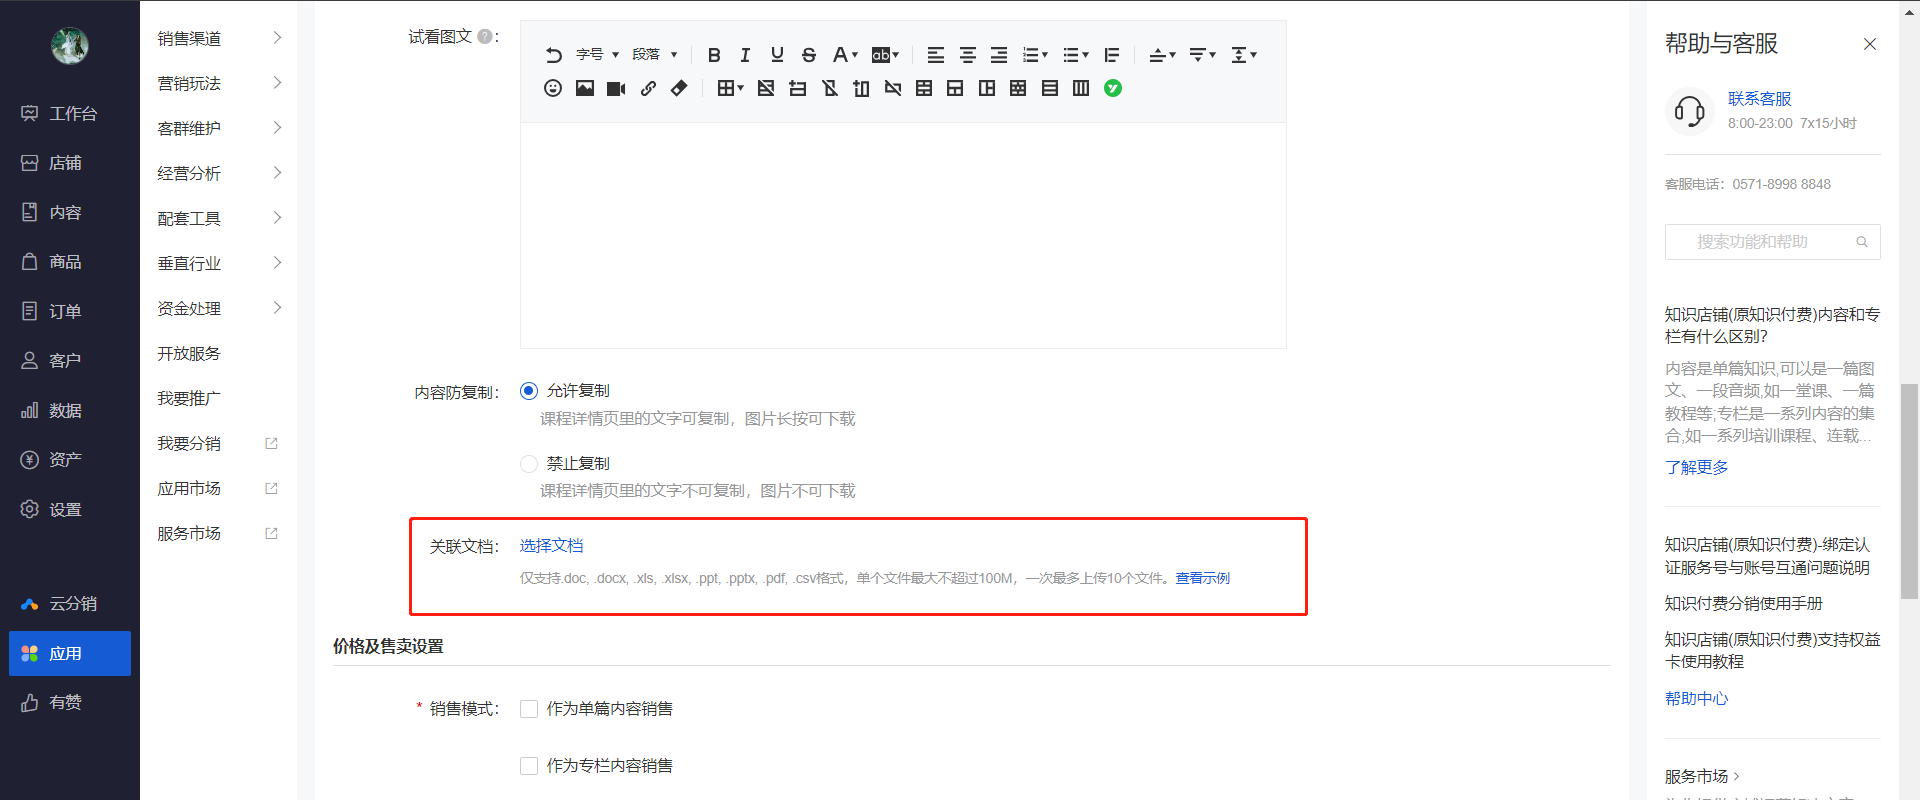Toggle underline formatting in the editor
1920x800 pixels.
click(777, 55)
